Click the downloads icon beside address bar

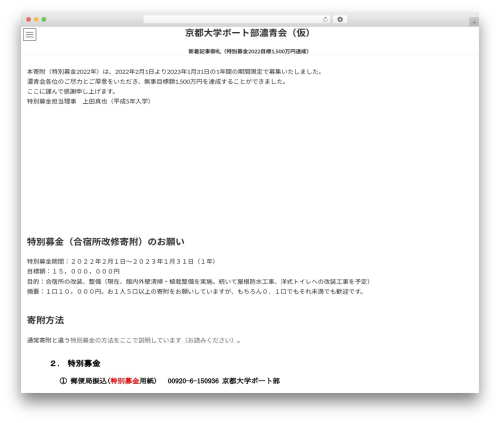point(340,20)
